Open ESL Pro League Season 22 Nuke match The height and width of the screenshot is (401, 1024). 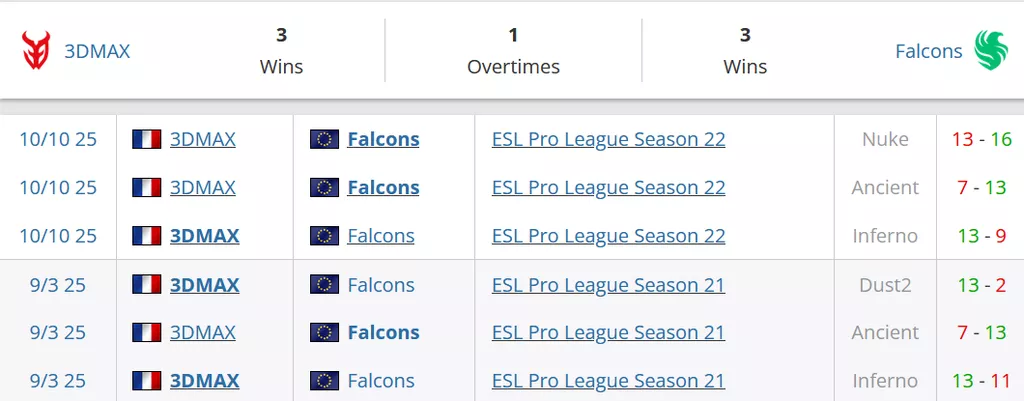coord(608,139)
